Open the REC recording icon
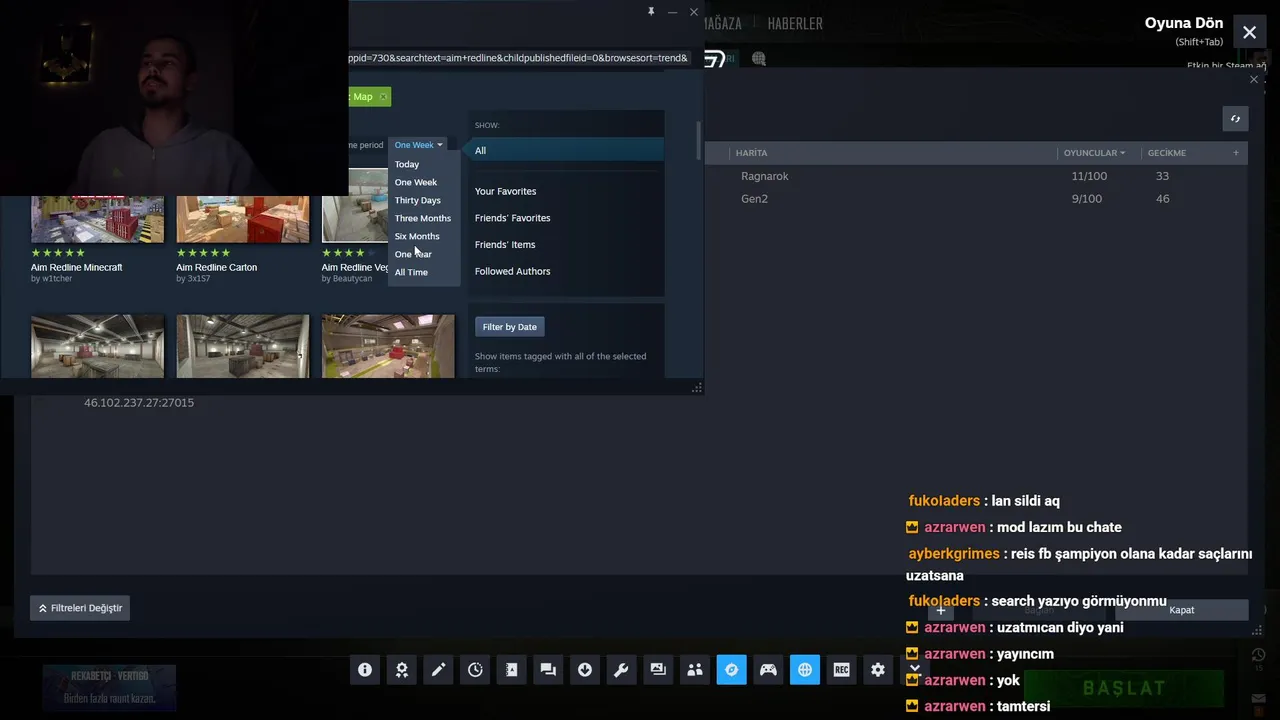Viewport: 1280px width, 720px height. pyautogui.click(x=841, y=670)
